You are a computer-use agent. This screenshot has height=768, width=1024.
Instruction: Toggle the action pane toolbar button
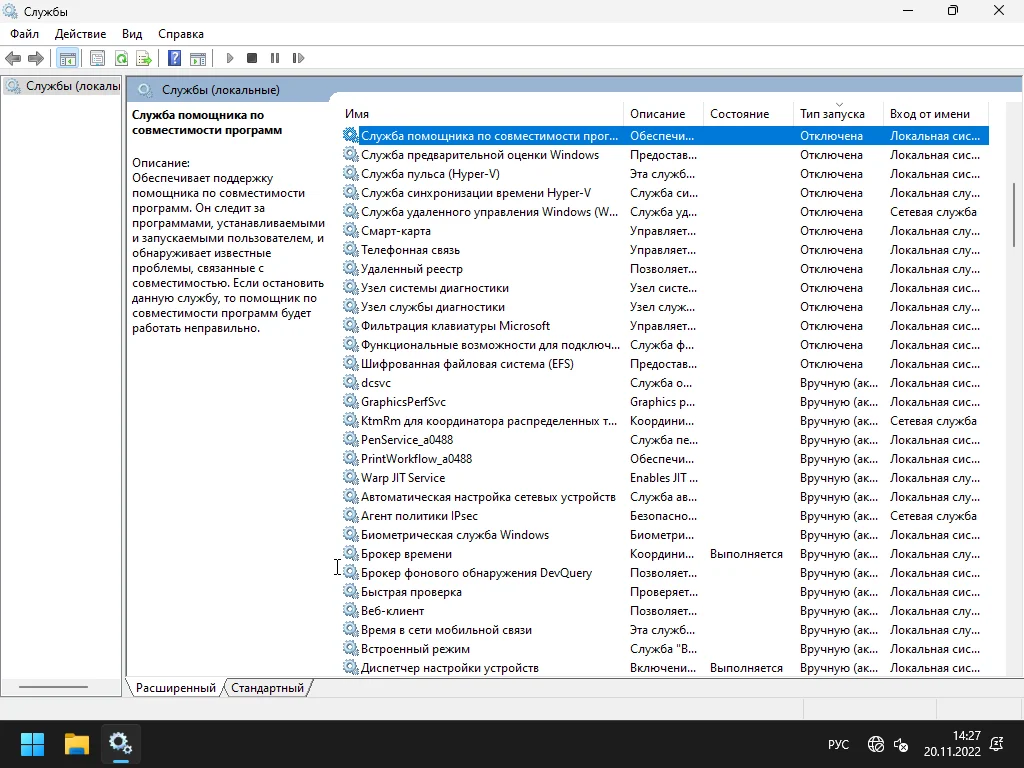[198, 59]
